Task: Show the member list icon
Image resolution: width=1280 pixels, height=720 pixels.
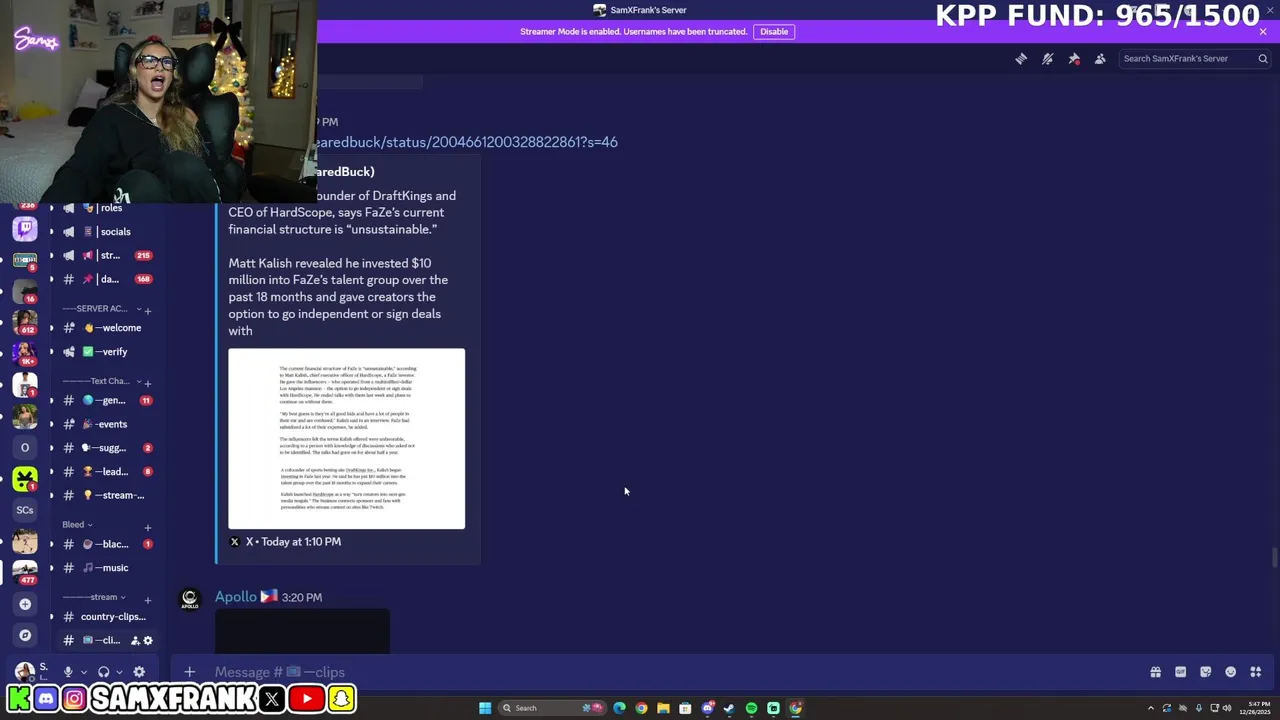Action: pos(1100,59)
